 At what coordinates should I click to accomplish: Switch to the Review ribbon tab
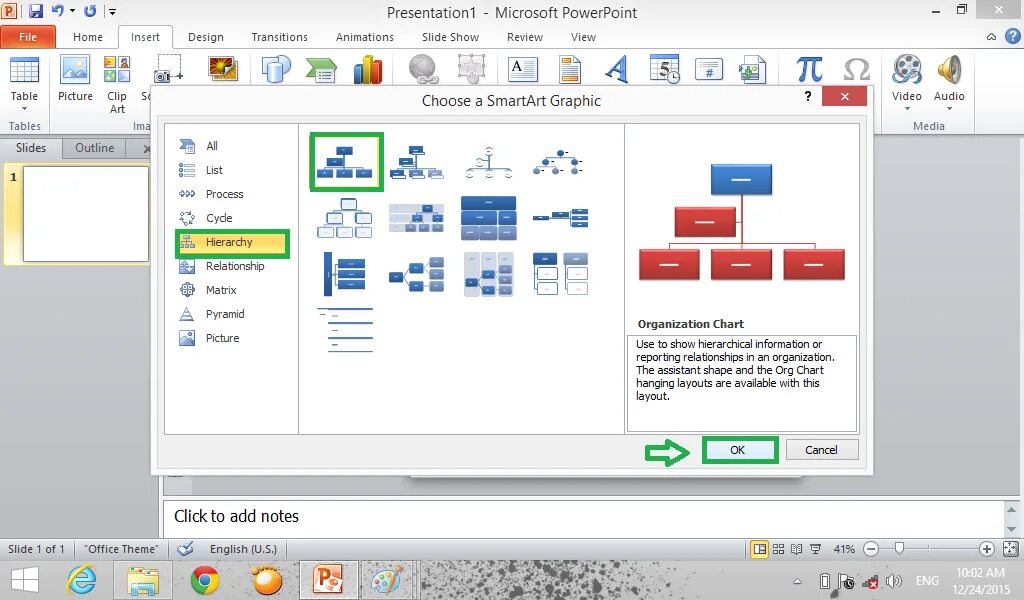524,37
